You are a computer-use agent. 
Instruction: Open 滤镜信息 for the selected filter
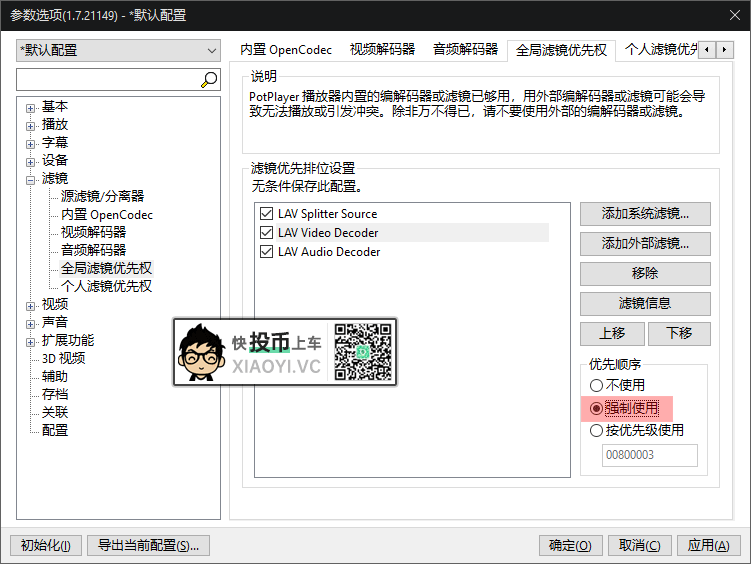pyautogui.click(x=645, y=304)
